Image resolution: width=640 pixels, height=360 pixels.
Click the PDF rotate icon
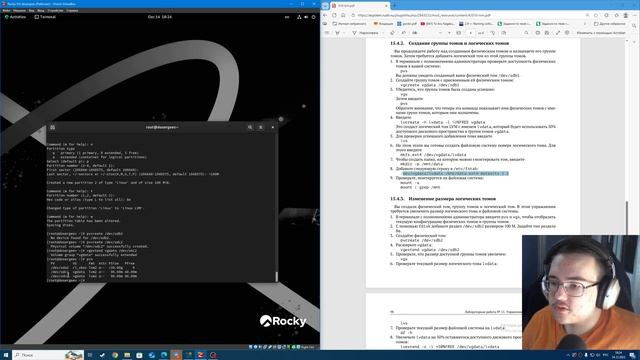click(493, 33)
